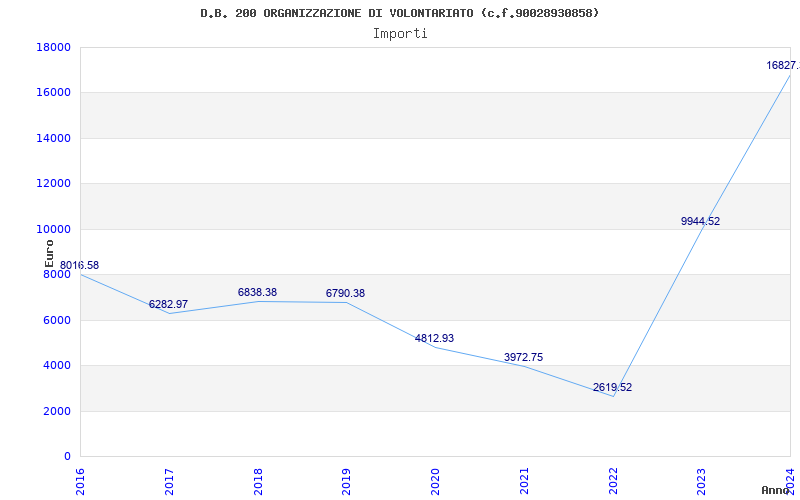
Task: Click the data label 2619.52
Action: pyautogui.click(x=612, y=387)
